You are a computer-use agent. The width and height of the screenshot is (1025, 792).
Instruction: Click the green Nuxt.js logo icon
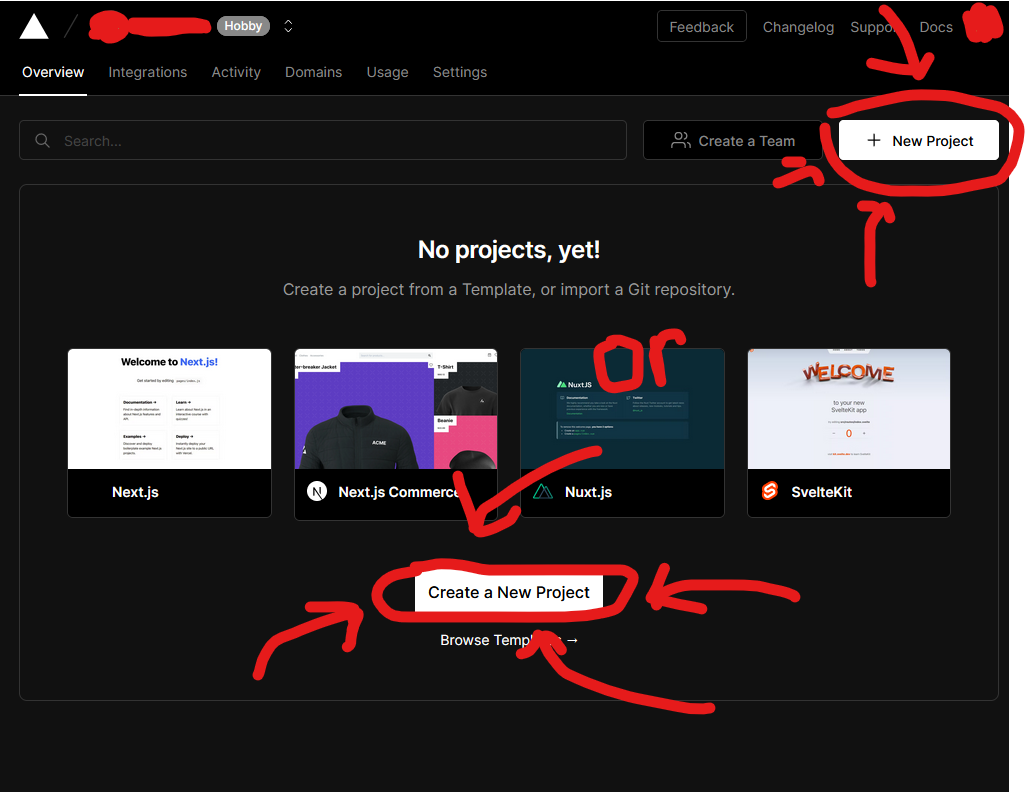543,491
